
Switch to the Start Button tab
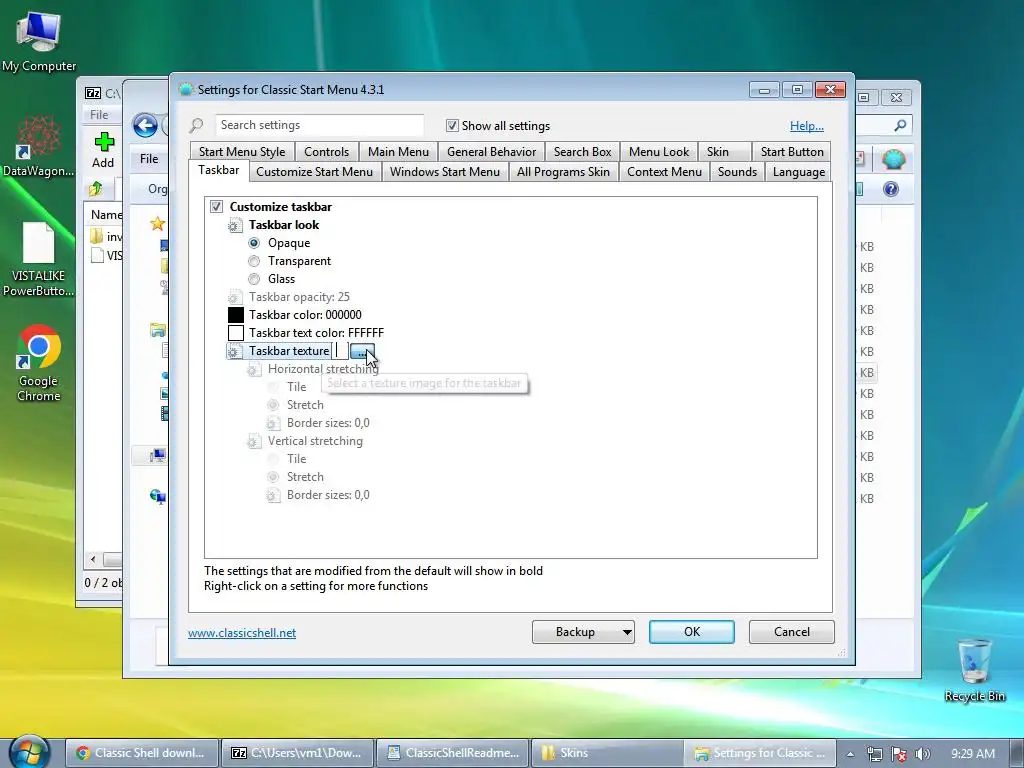(x=792, y=152)
